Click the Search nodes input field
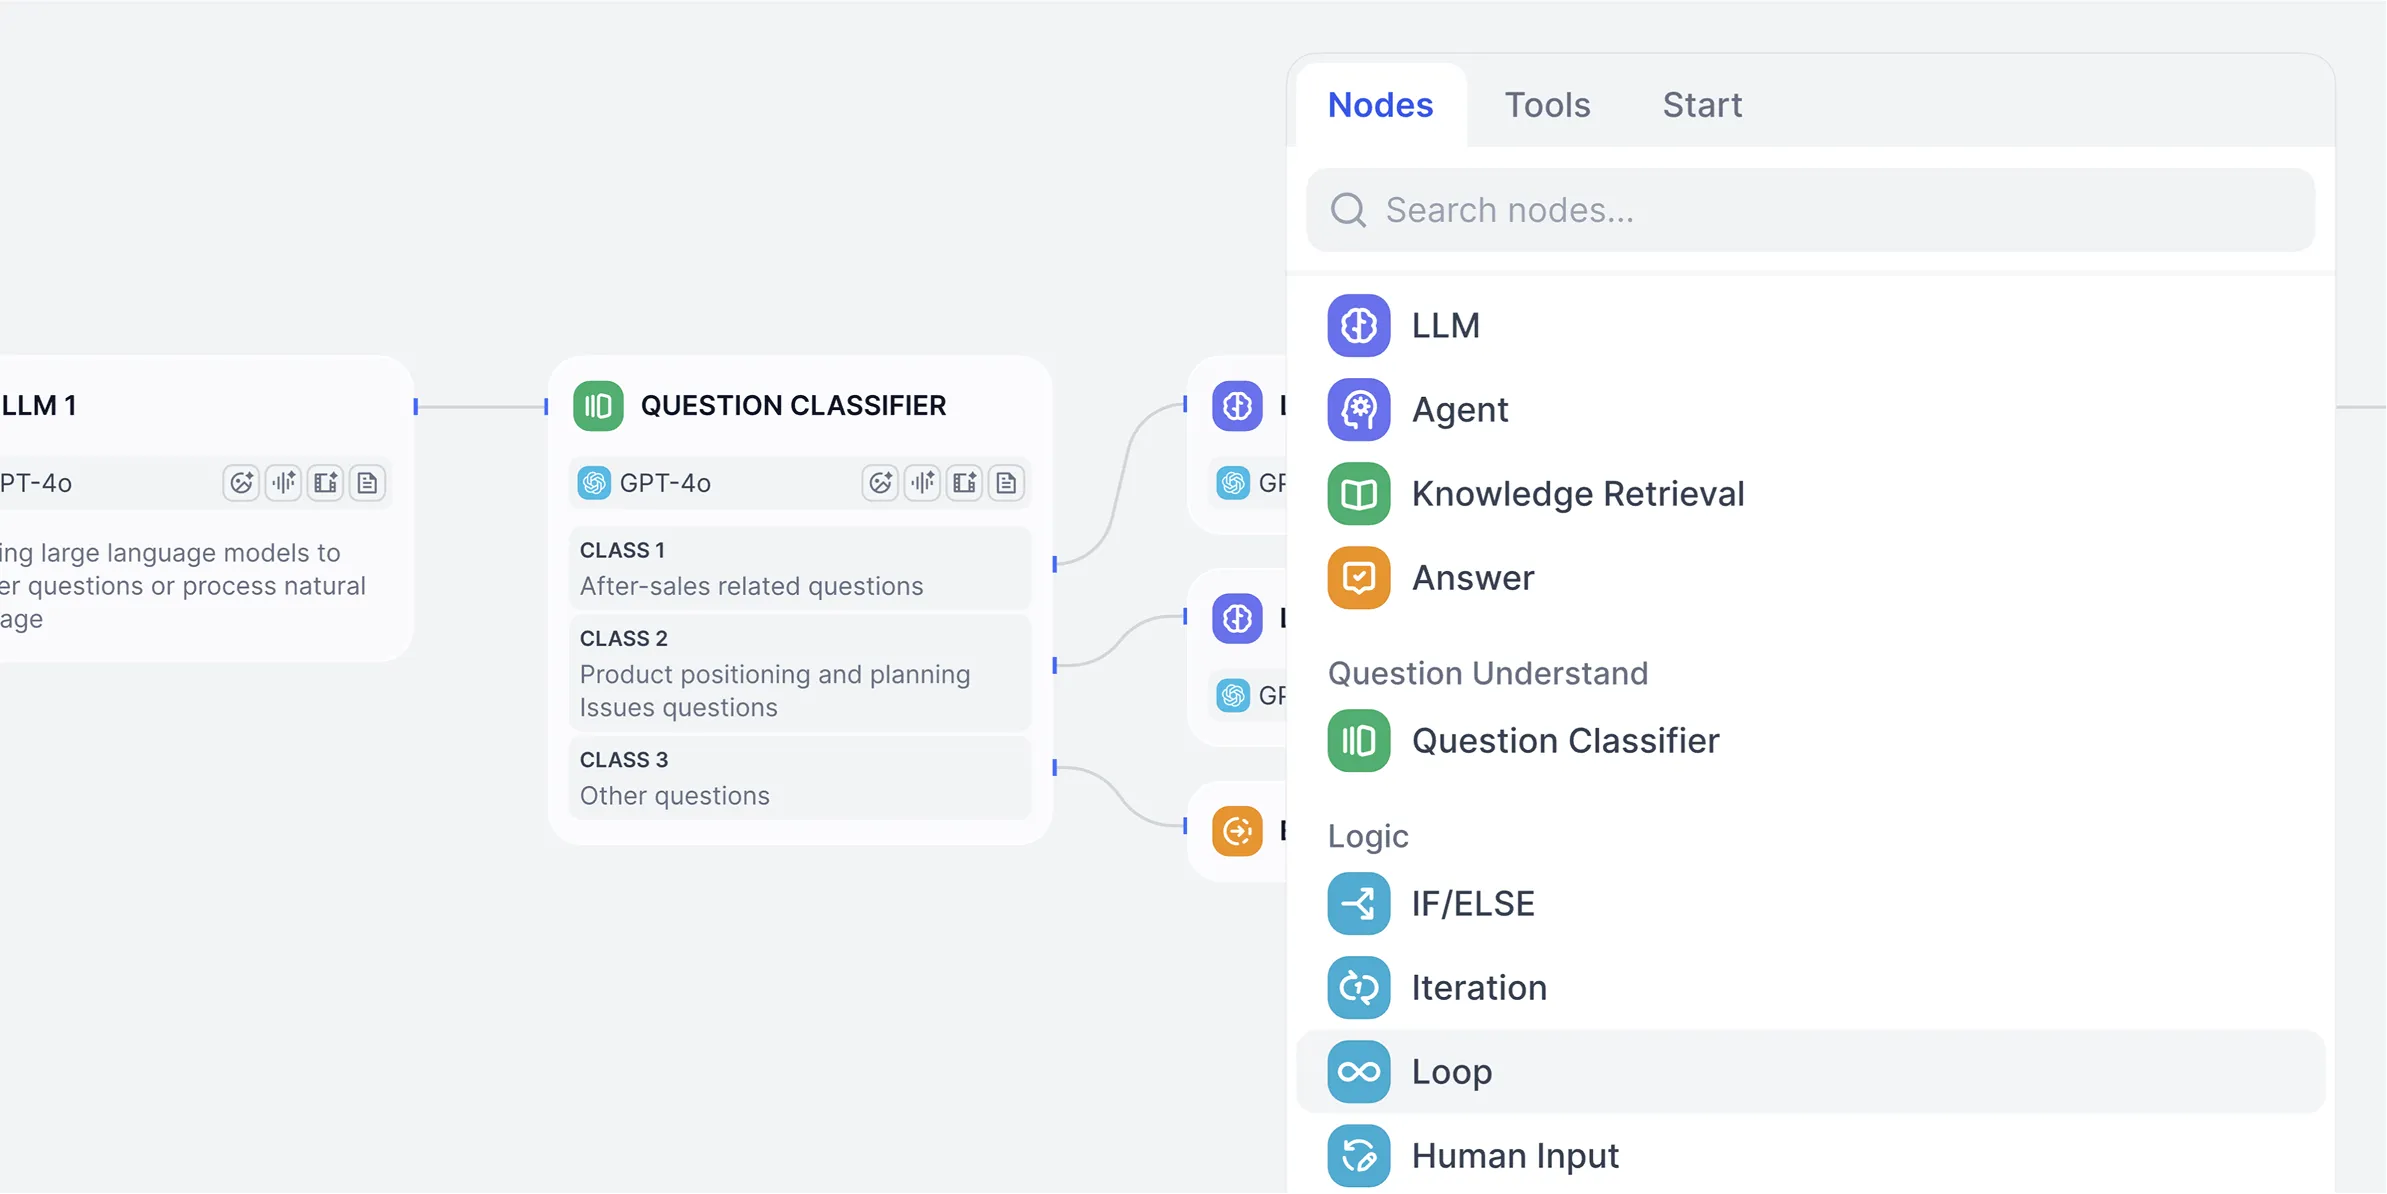Image resolution: width=2387 pixels, height=1194 pixels. pyautogui.click(x=1810, y=210)
